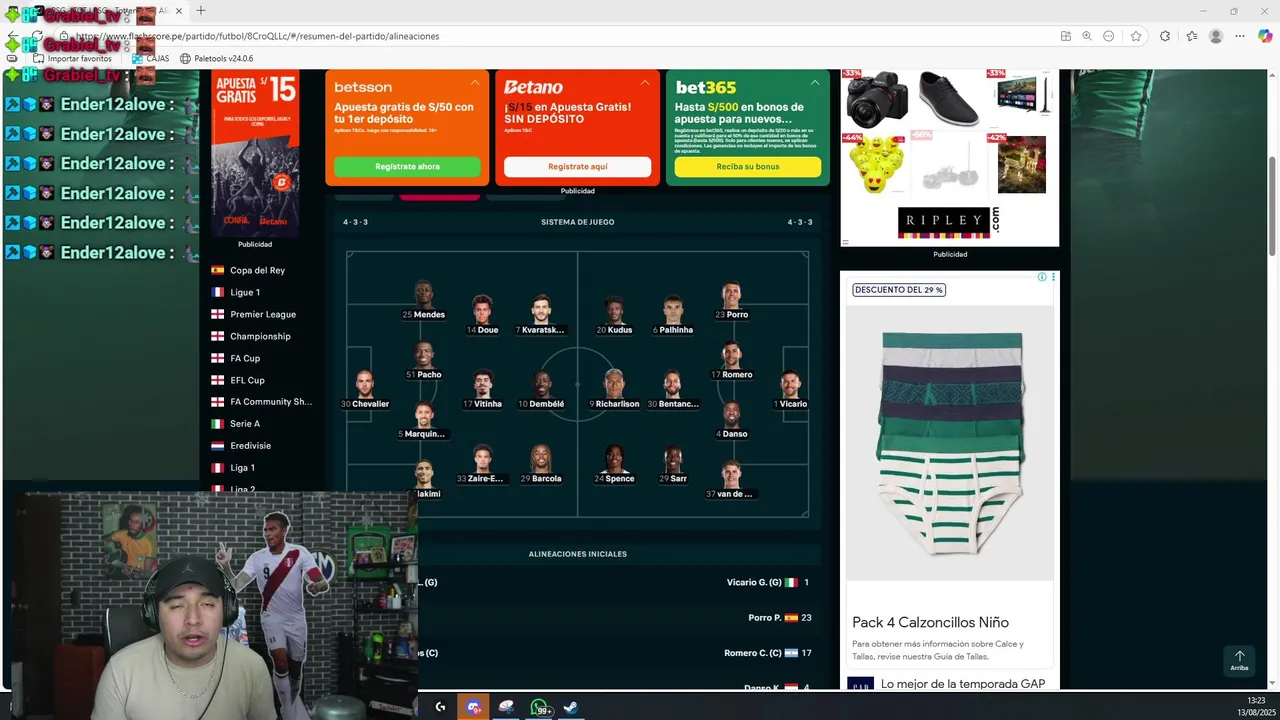This screenshot has height=720, width=1280.
Task: Click player name Palhinha on pitch
Action: [x=676, y=330]
